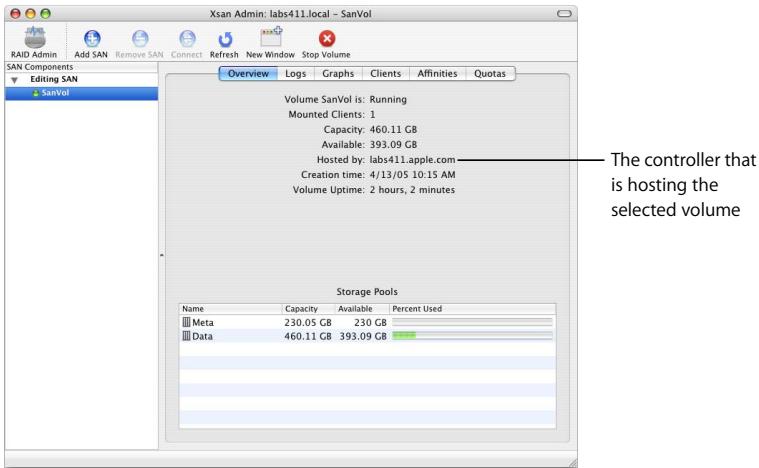The width and height of the screenshot is (759, 468).
Task: Click the Data pool percent used bar
Action: 472,335
